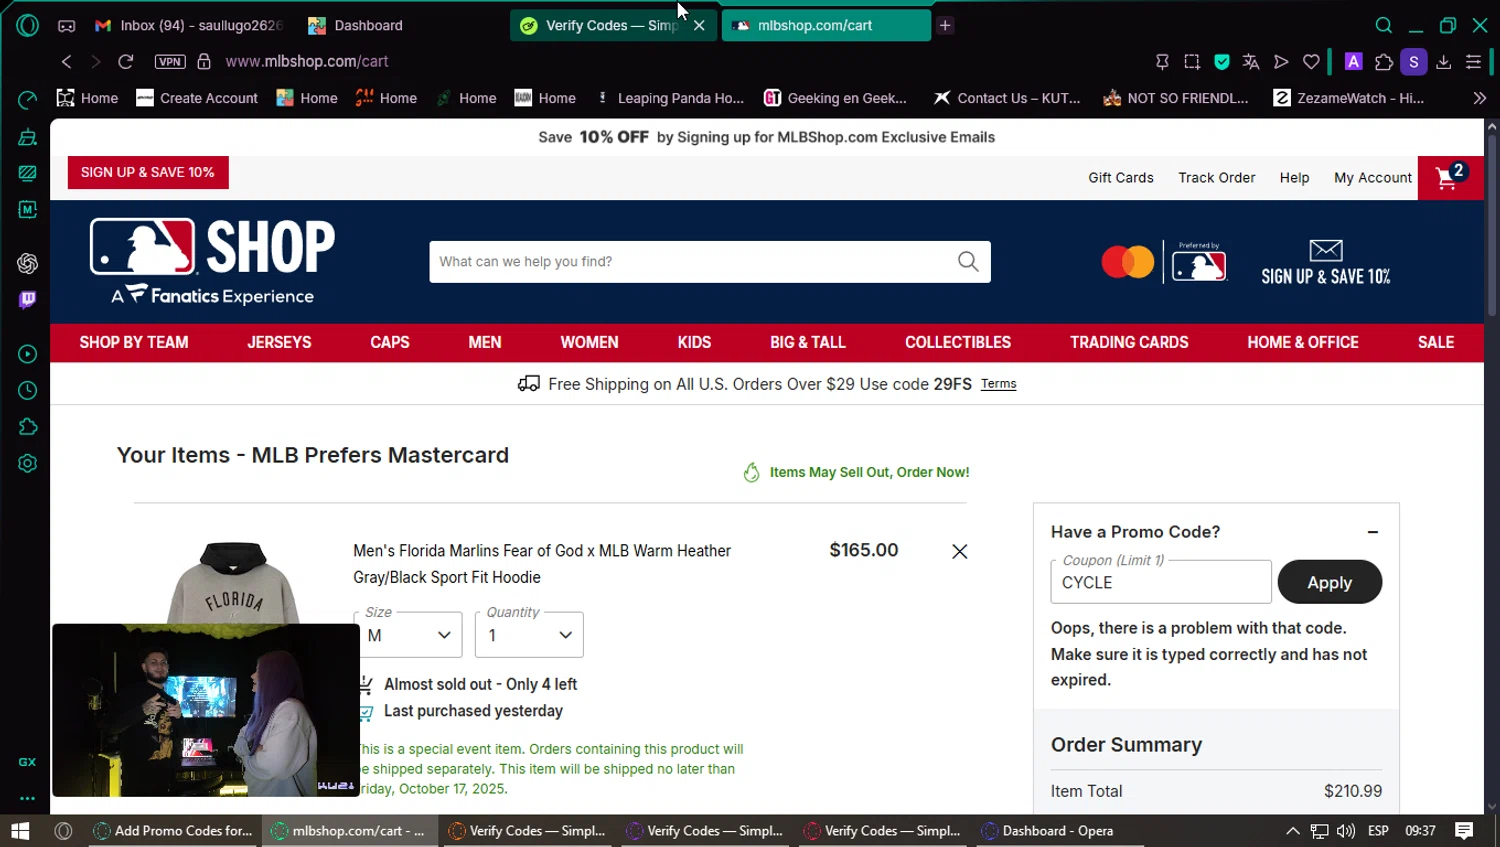The height and width of the screenshot is (847, 1500).
Task: Open volume control in system tray
Action: pos(1346,831)
